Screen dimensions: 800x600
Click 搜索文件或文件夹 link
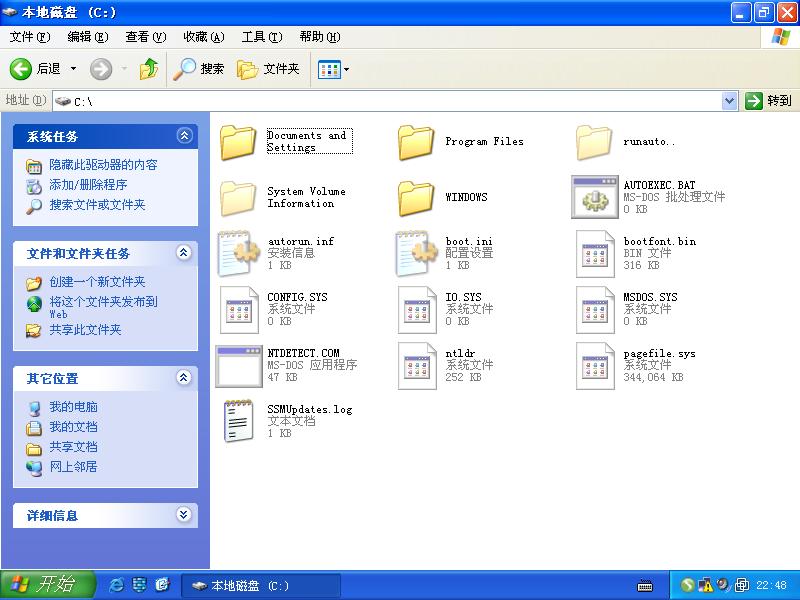click(97, 205)
